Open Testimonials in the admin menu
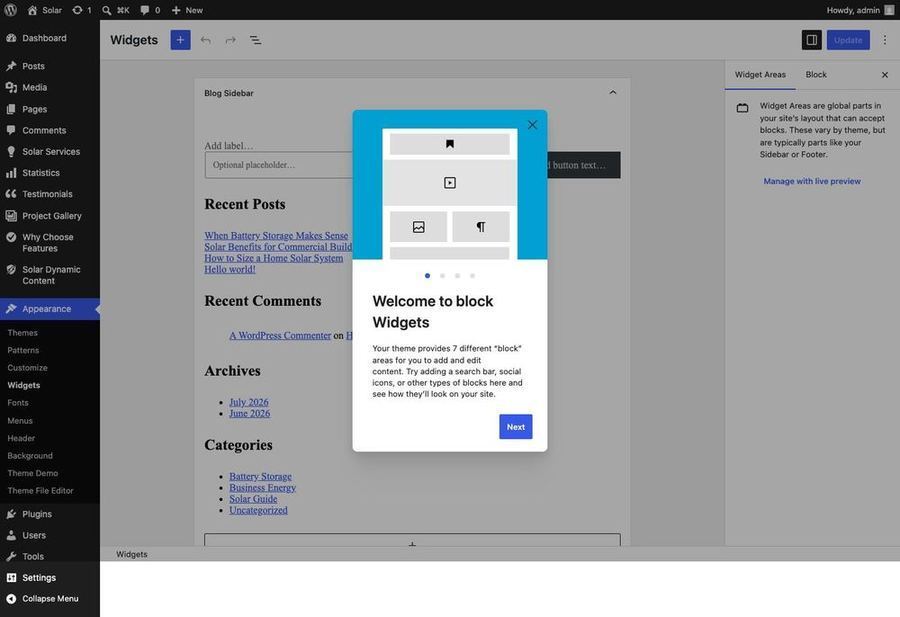This screenshot has width=900, height=617. tap(50, 194)
